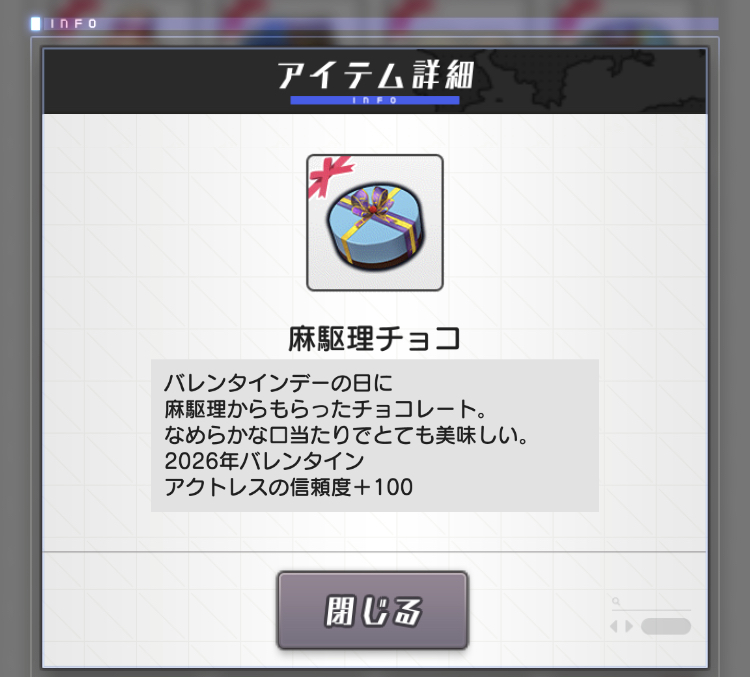This screenshot has width=750, height=677.
Task: Click the INFO label in the top bar
Action: pyautogui.click(x=73, y=24)
